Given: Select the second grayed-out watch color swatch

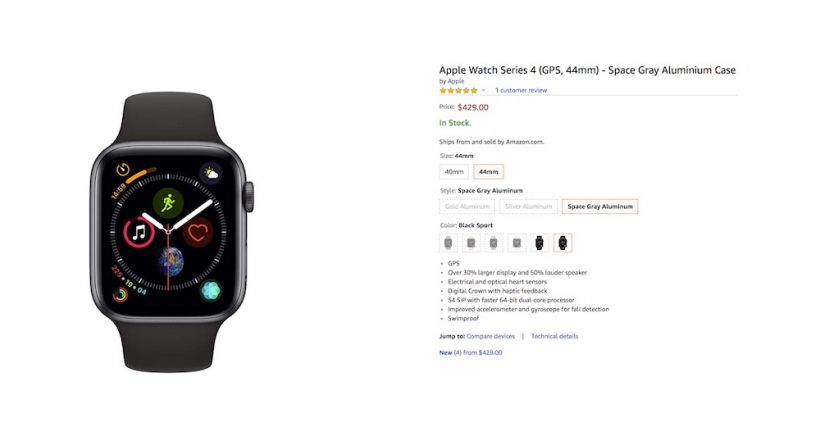Looking at the screenshot, I should coord(471,243).
